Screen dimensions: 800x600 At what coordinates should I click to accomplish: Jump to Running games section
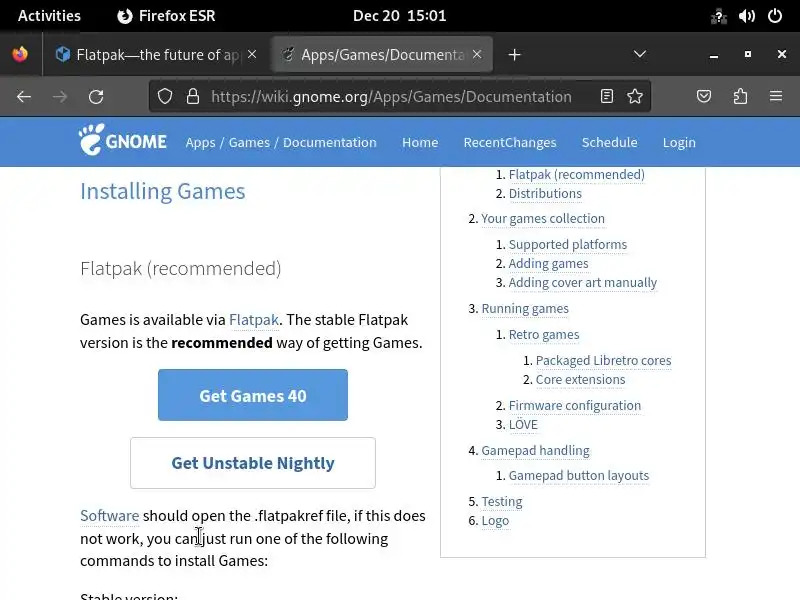pyautogui.click(x=525, y=309)
